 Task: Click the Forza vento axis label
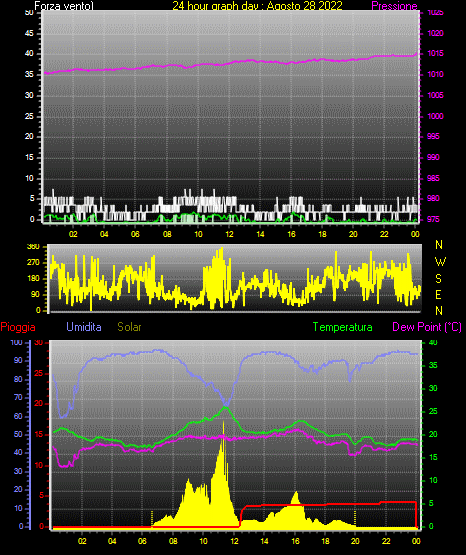pos(64,6)
